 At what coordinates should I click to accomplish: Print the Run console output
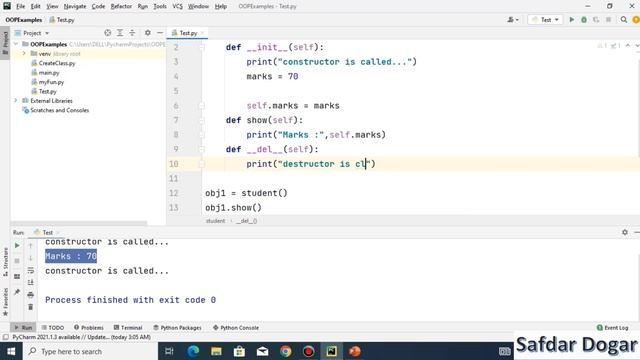coord(31,295)
